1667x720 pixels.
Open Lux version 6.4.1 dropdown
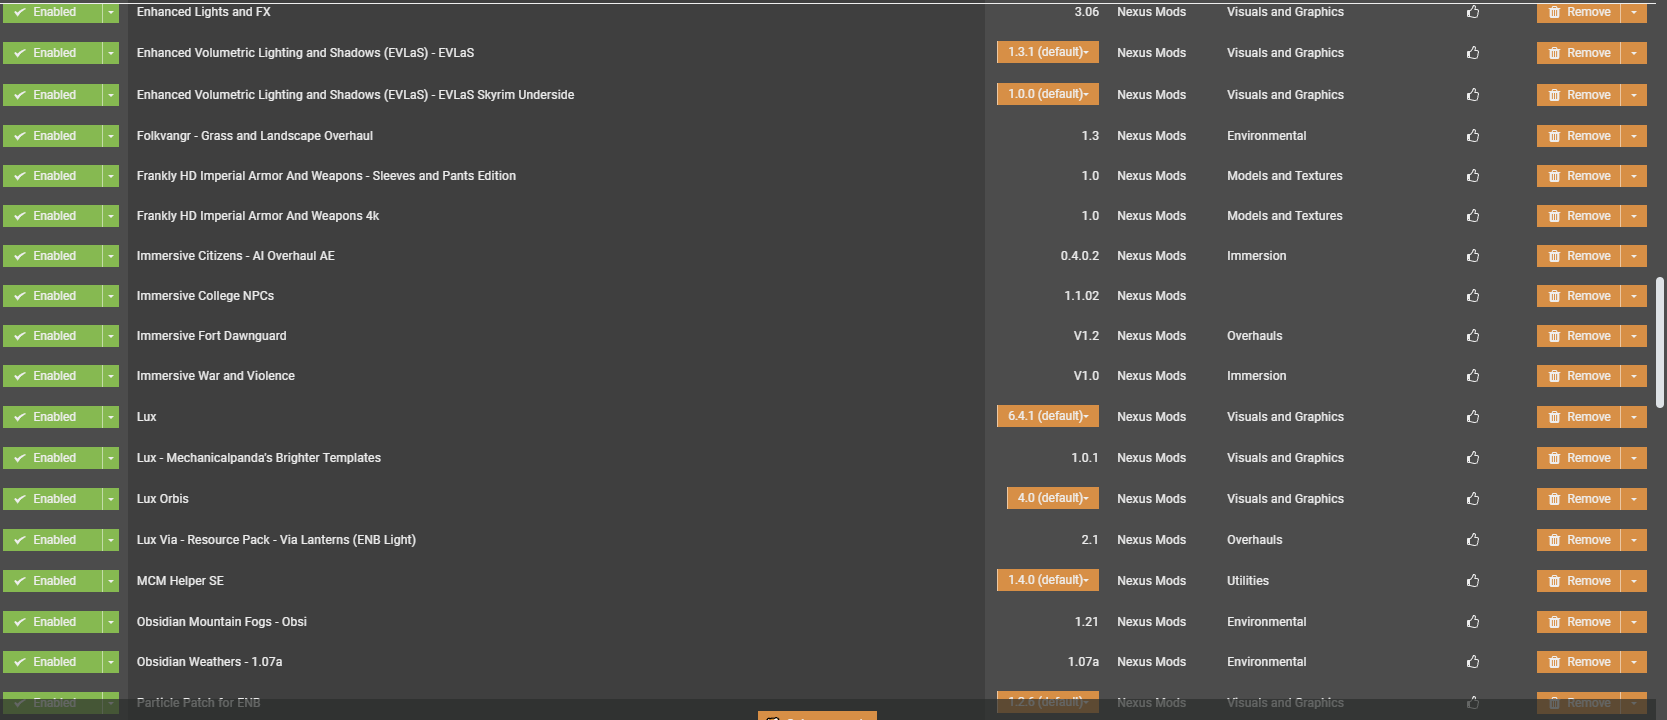[1047, 416]
